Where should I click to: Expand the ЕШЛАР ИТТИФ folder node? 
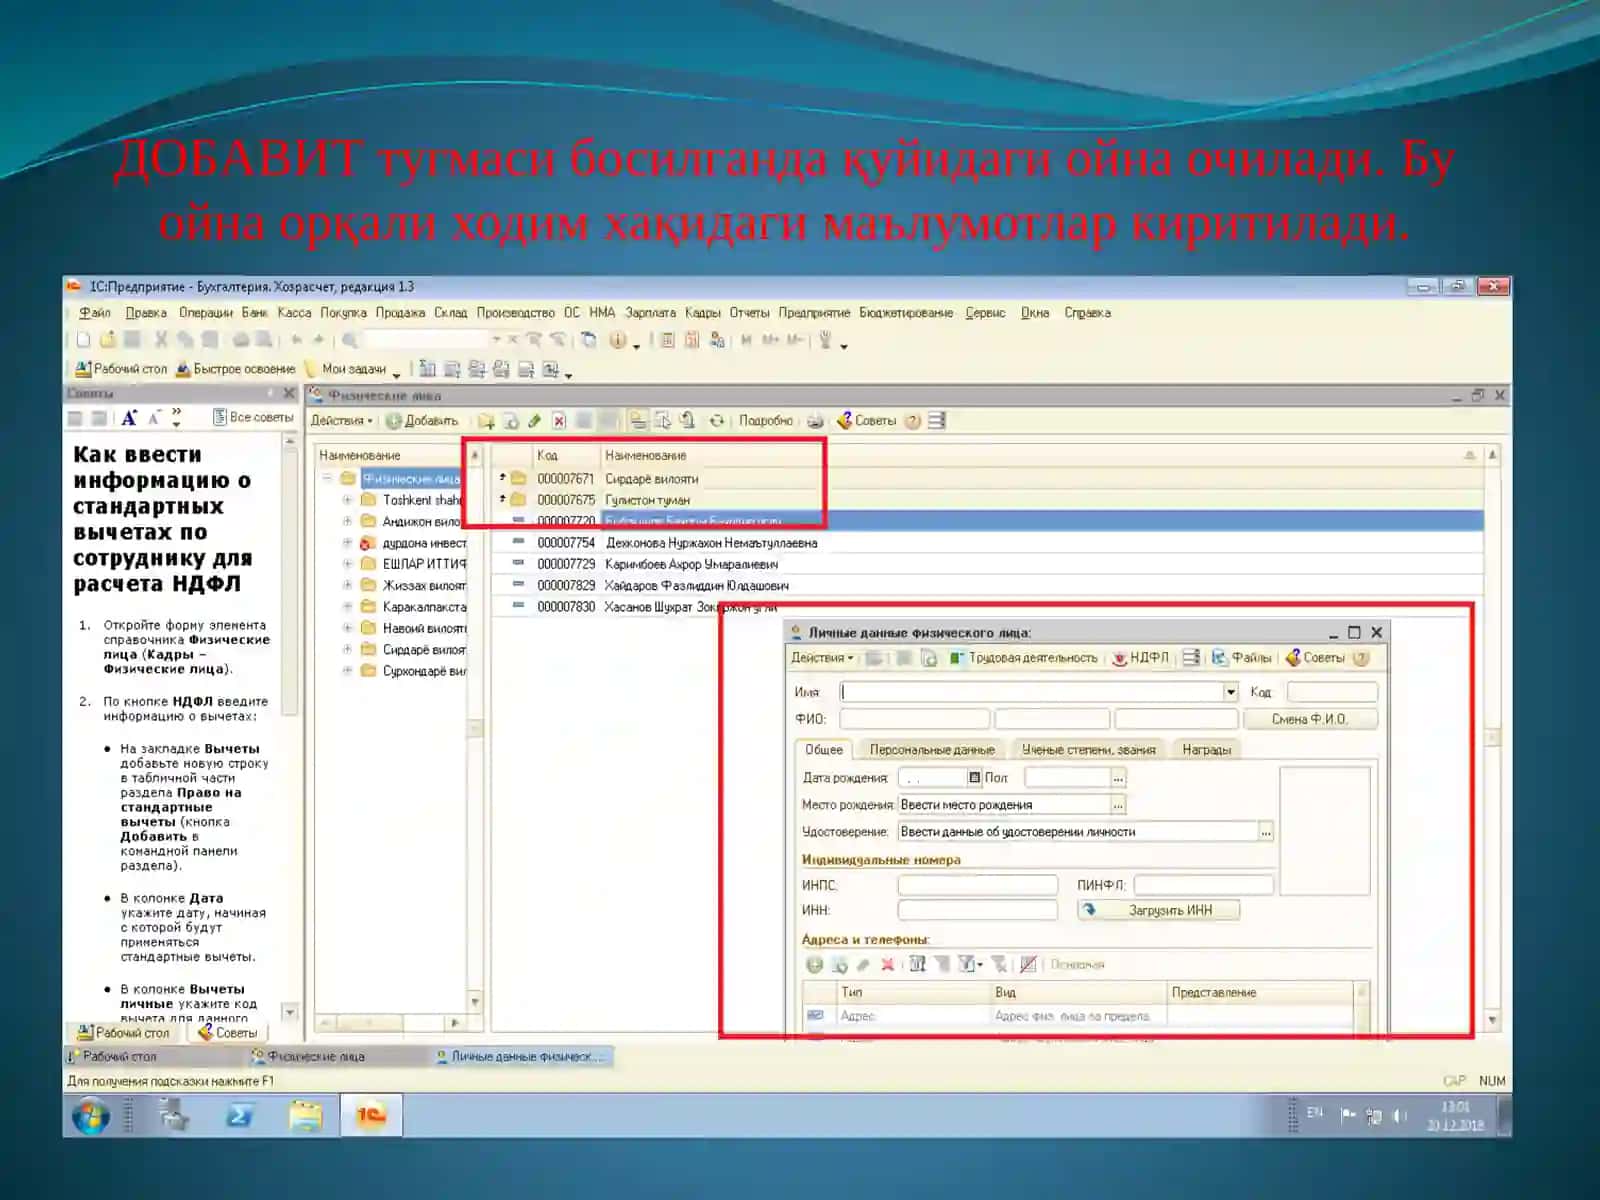click(347, 564)
